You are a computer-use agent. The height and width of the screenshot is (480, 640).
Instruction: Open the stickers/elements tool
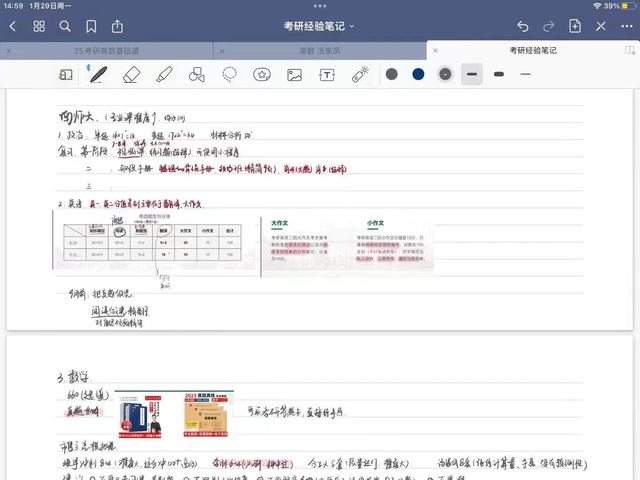tap(262, 74)
